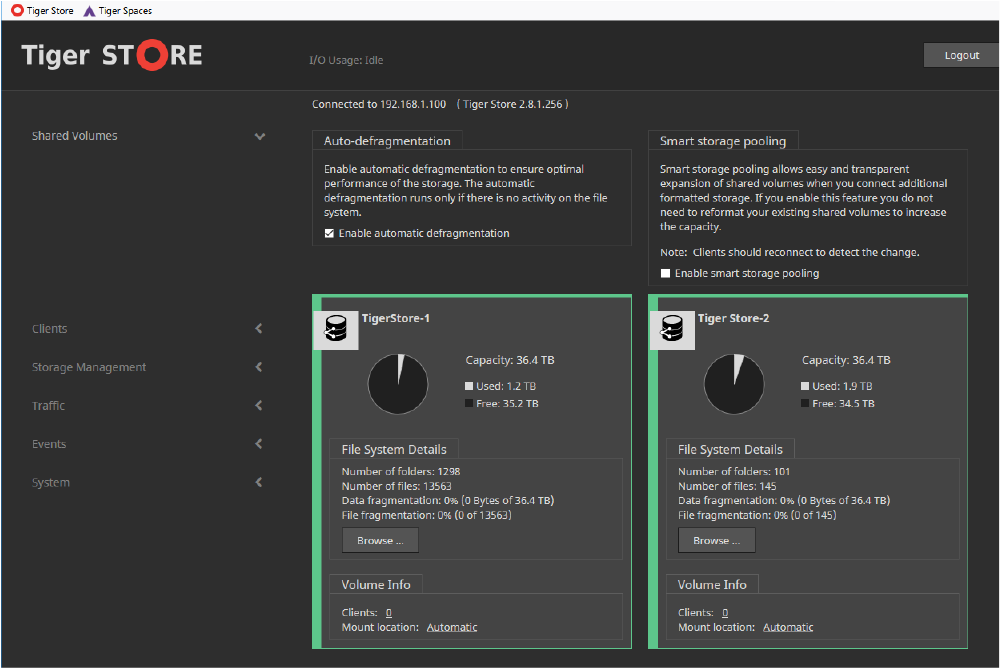Open Traffic in the sidebar

pyautogui.click(x=48, y=405)
